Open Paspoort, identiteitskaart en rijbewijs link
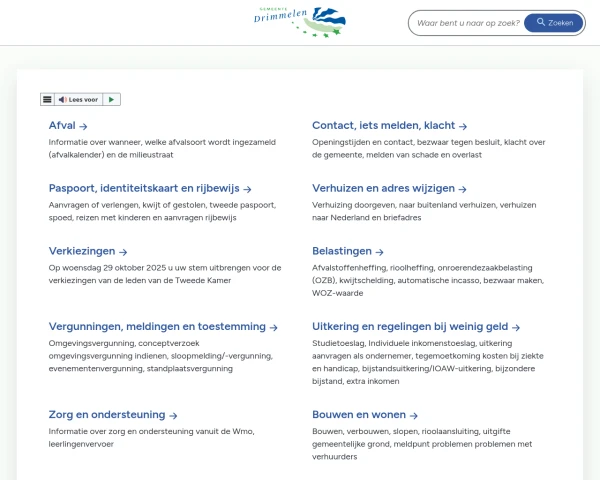600x480 pixels. [x=144, y=188]
